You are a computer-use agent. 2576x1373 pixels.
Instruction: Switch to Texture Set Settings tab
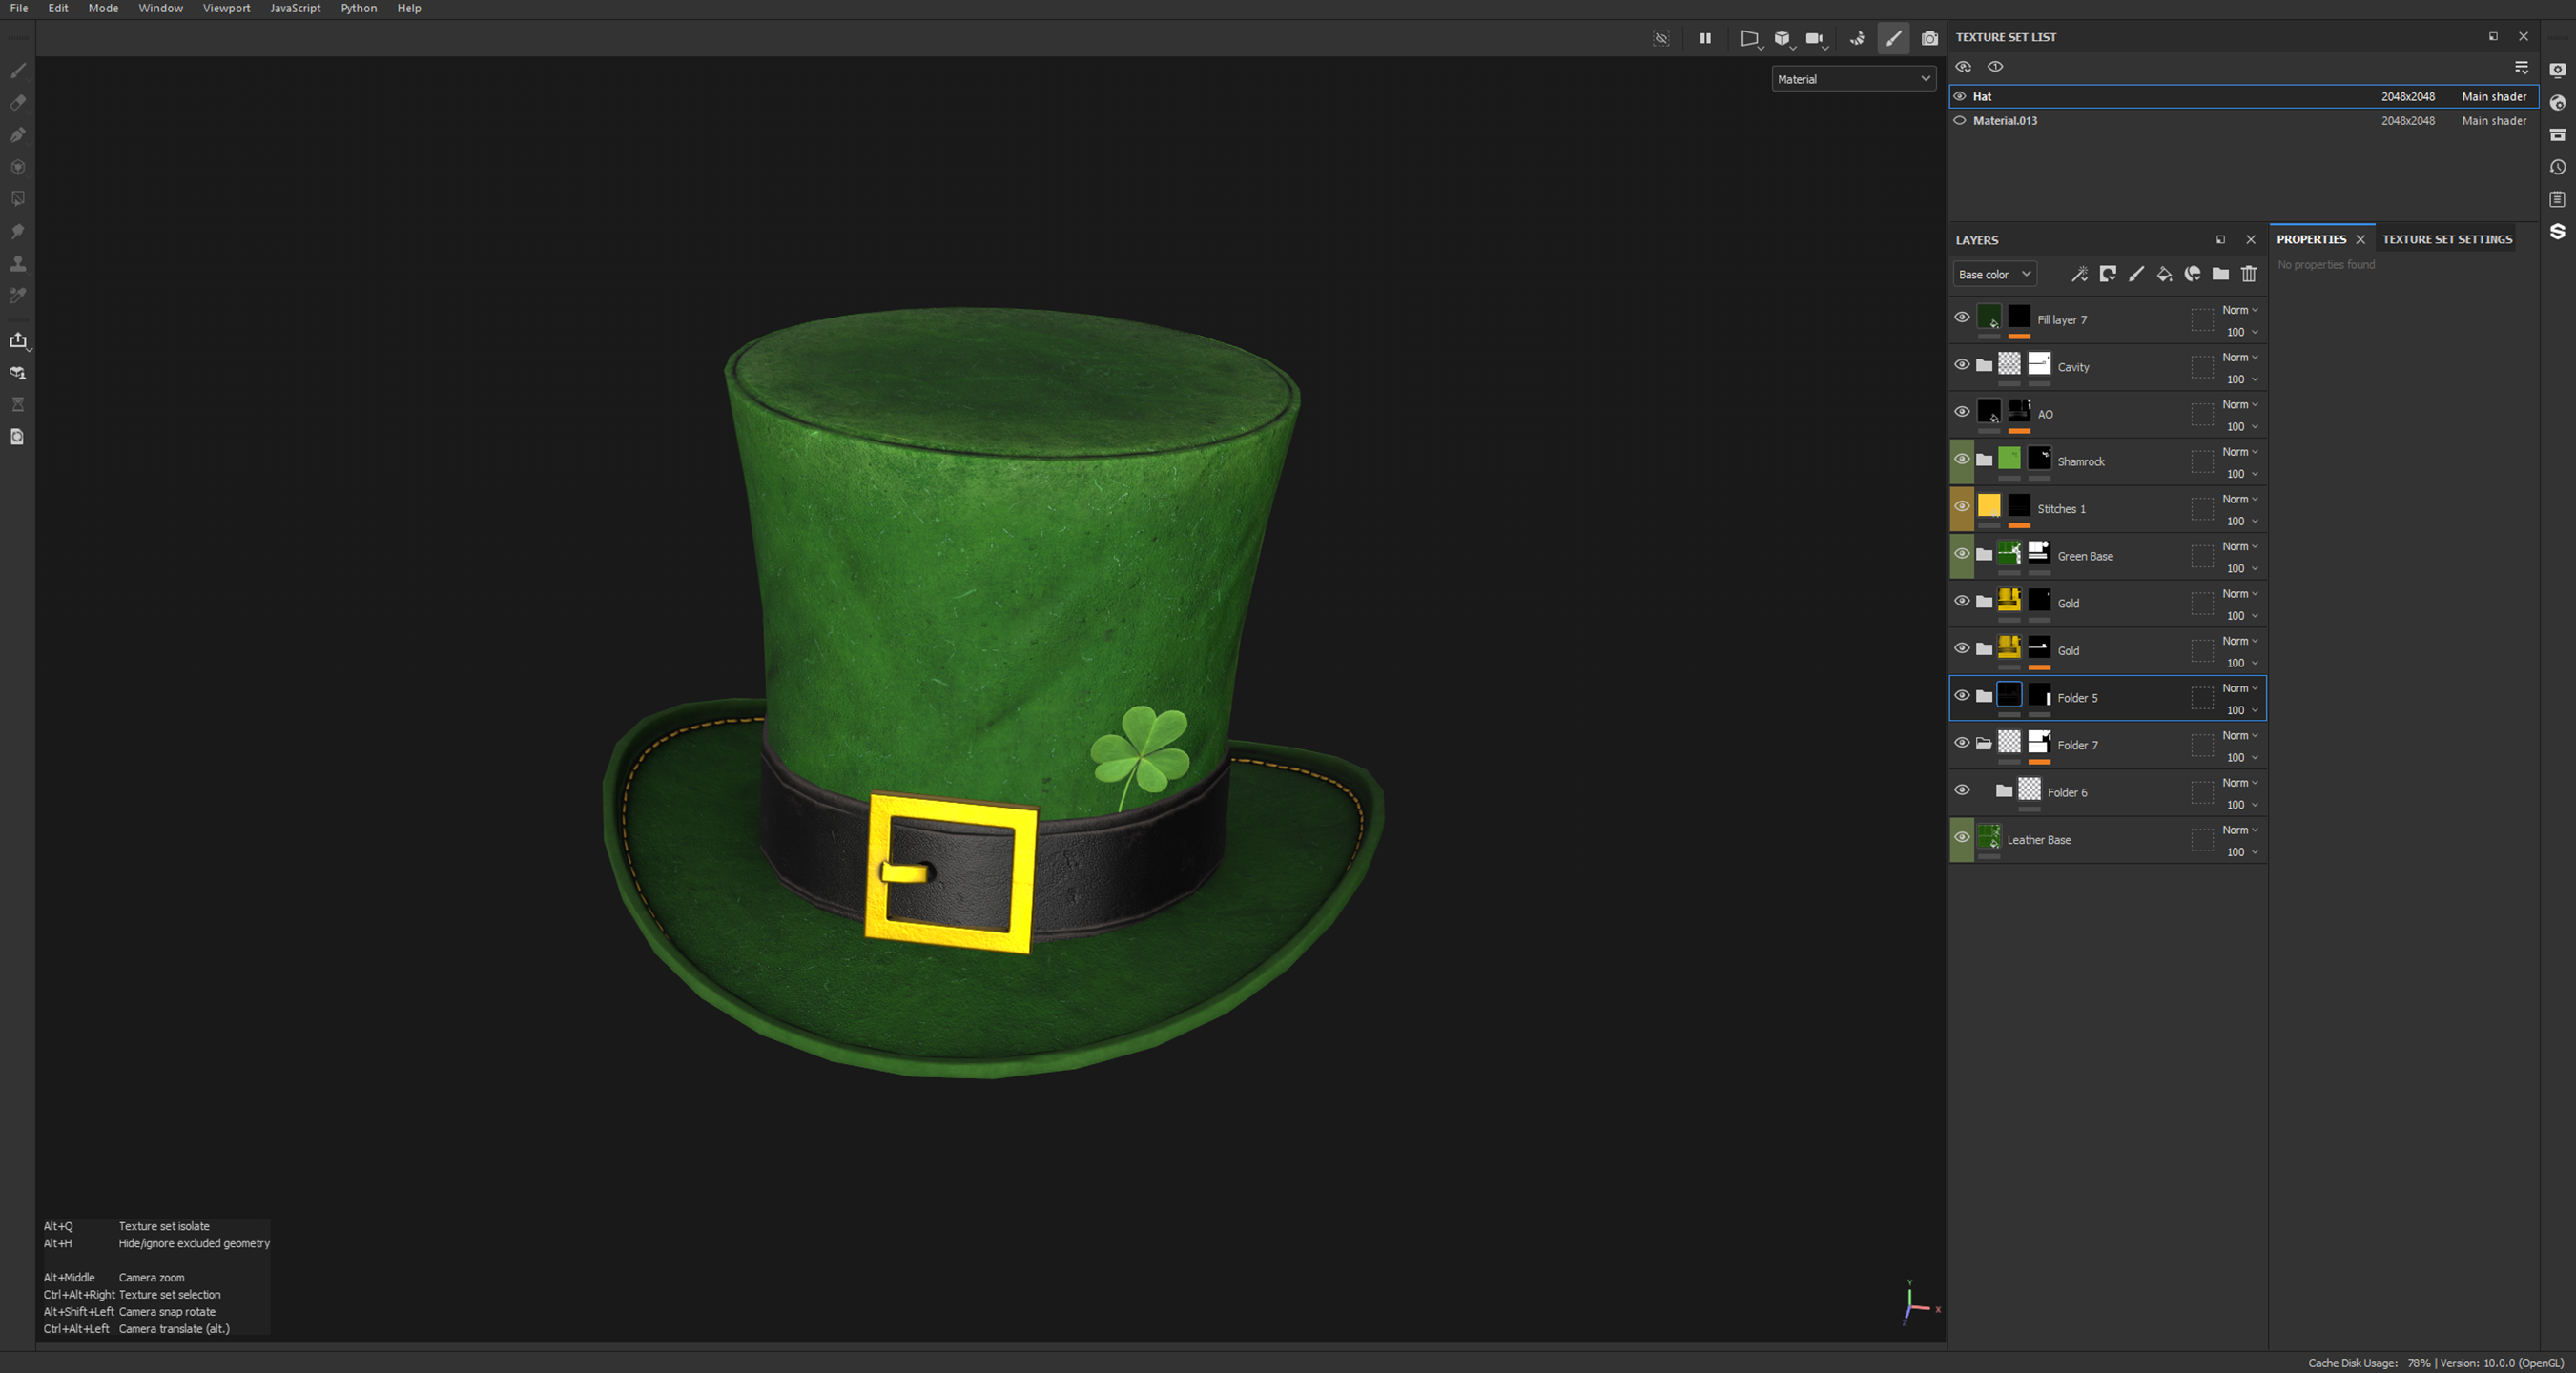(2446, 239)
